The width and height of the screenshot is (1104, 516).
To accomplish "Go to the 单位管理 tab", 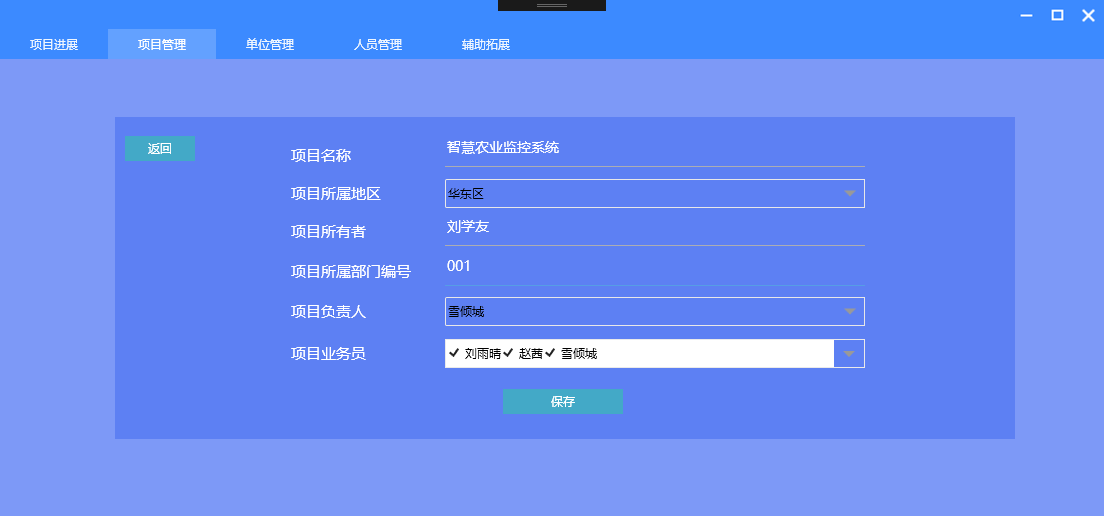I will click(x=270, y=44).
